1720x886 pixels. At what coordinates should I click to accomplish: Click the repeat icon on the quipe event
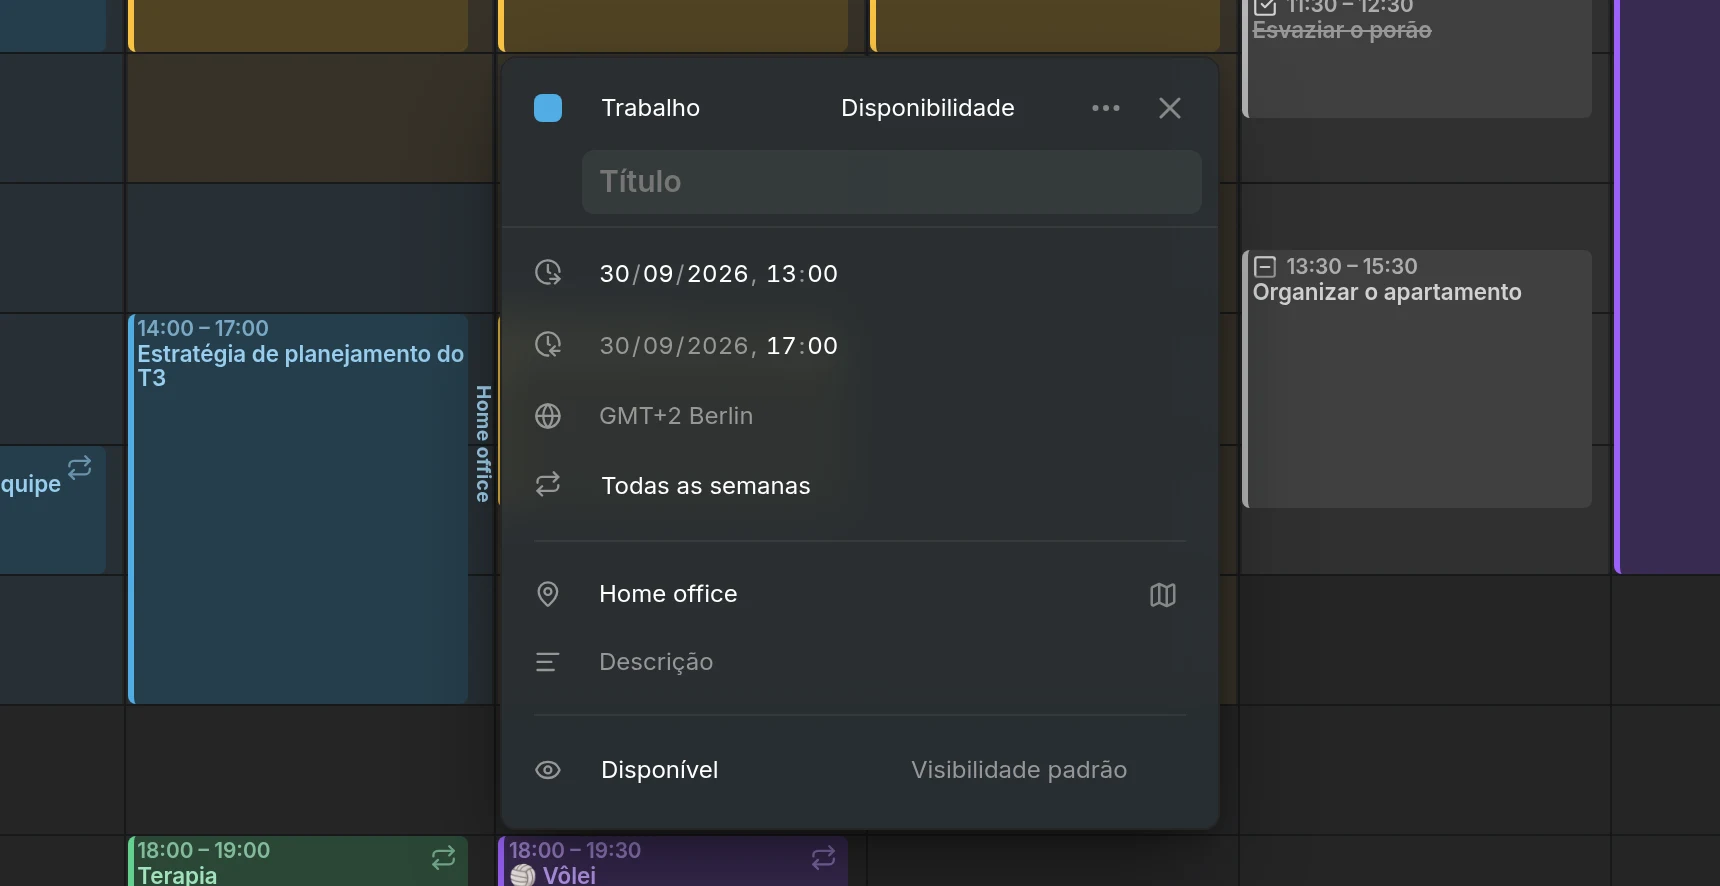coord(79,467)
